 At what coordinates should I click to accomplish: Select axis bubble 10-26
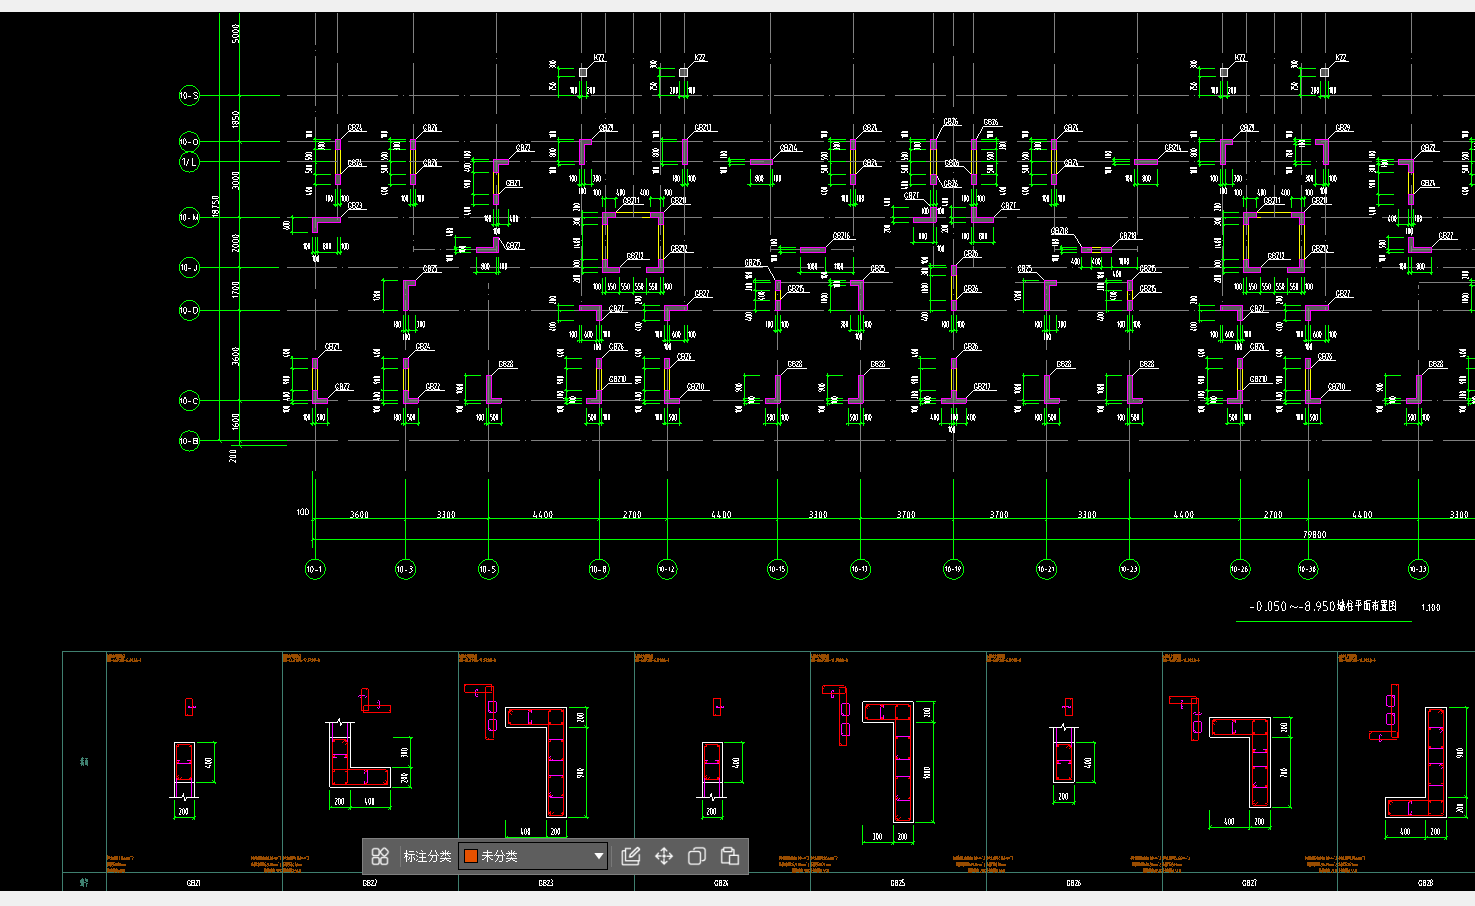click(1240, 569)
